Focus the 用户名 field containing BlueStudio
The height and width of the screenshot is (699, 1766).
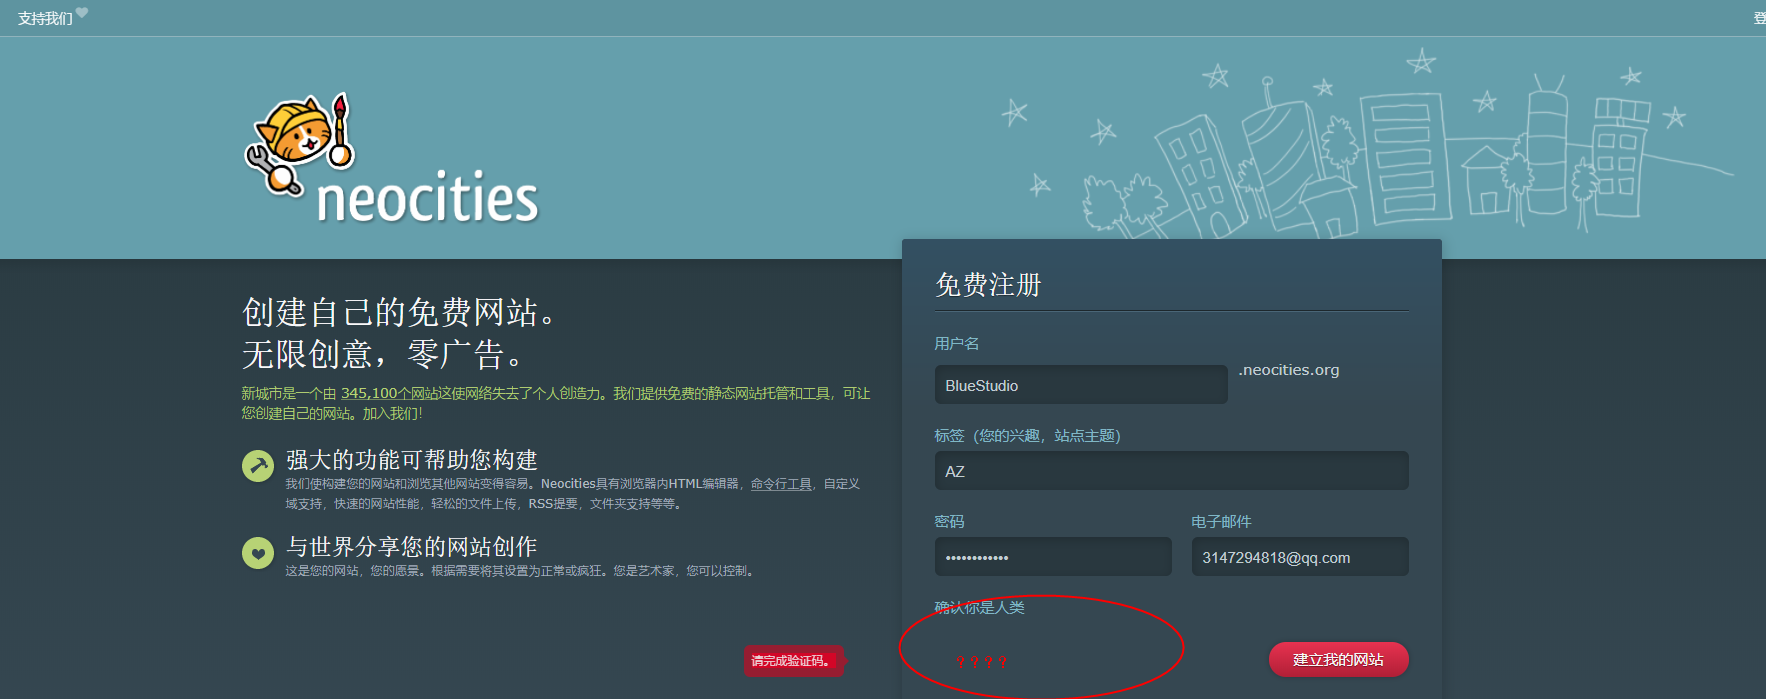tap(1081, 385)
